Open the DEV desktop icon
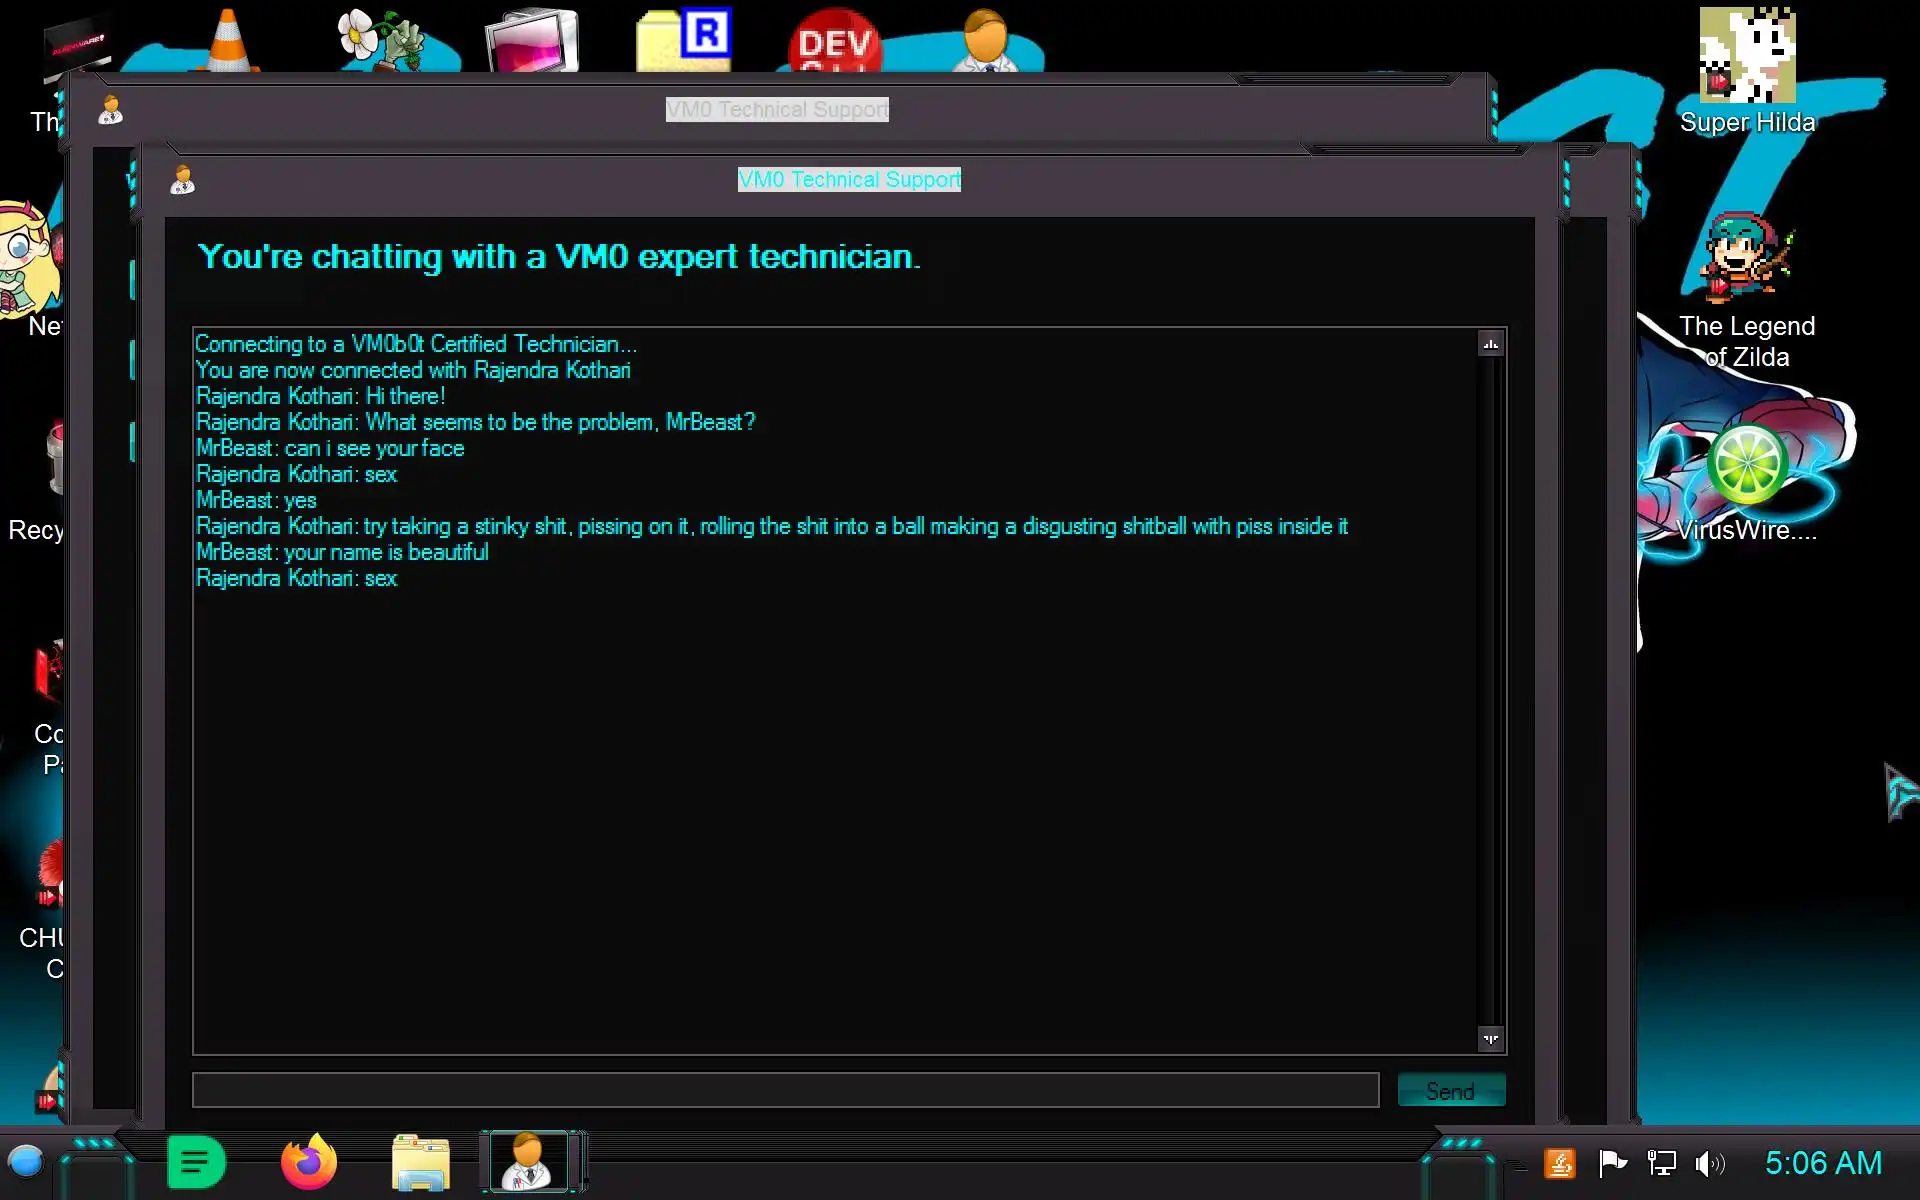The image size is (1920, 1200). 834,42
